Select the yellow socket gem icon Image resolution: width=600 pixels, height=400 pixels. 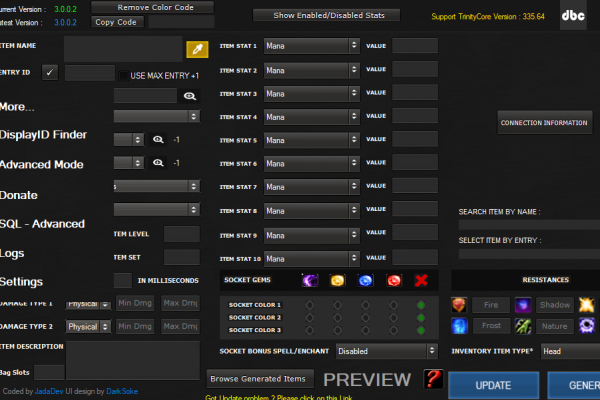pyautogui.click(x=338, y=281)
